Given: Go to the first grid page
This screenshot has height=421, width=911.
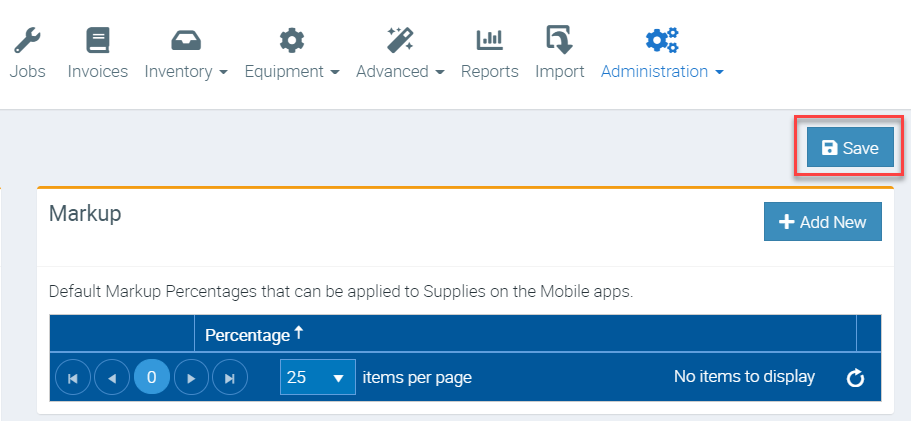Looking at the screenshot, I should click(x=73, y=378).
